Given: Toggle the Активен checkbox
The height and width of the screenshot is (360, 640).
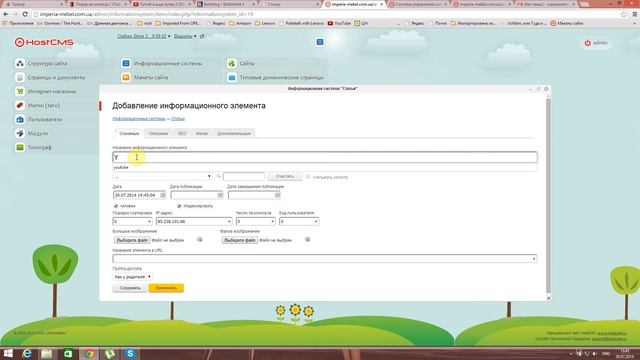Looking at the screenshot, I should (x=116, y=206).
